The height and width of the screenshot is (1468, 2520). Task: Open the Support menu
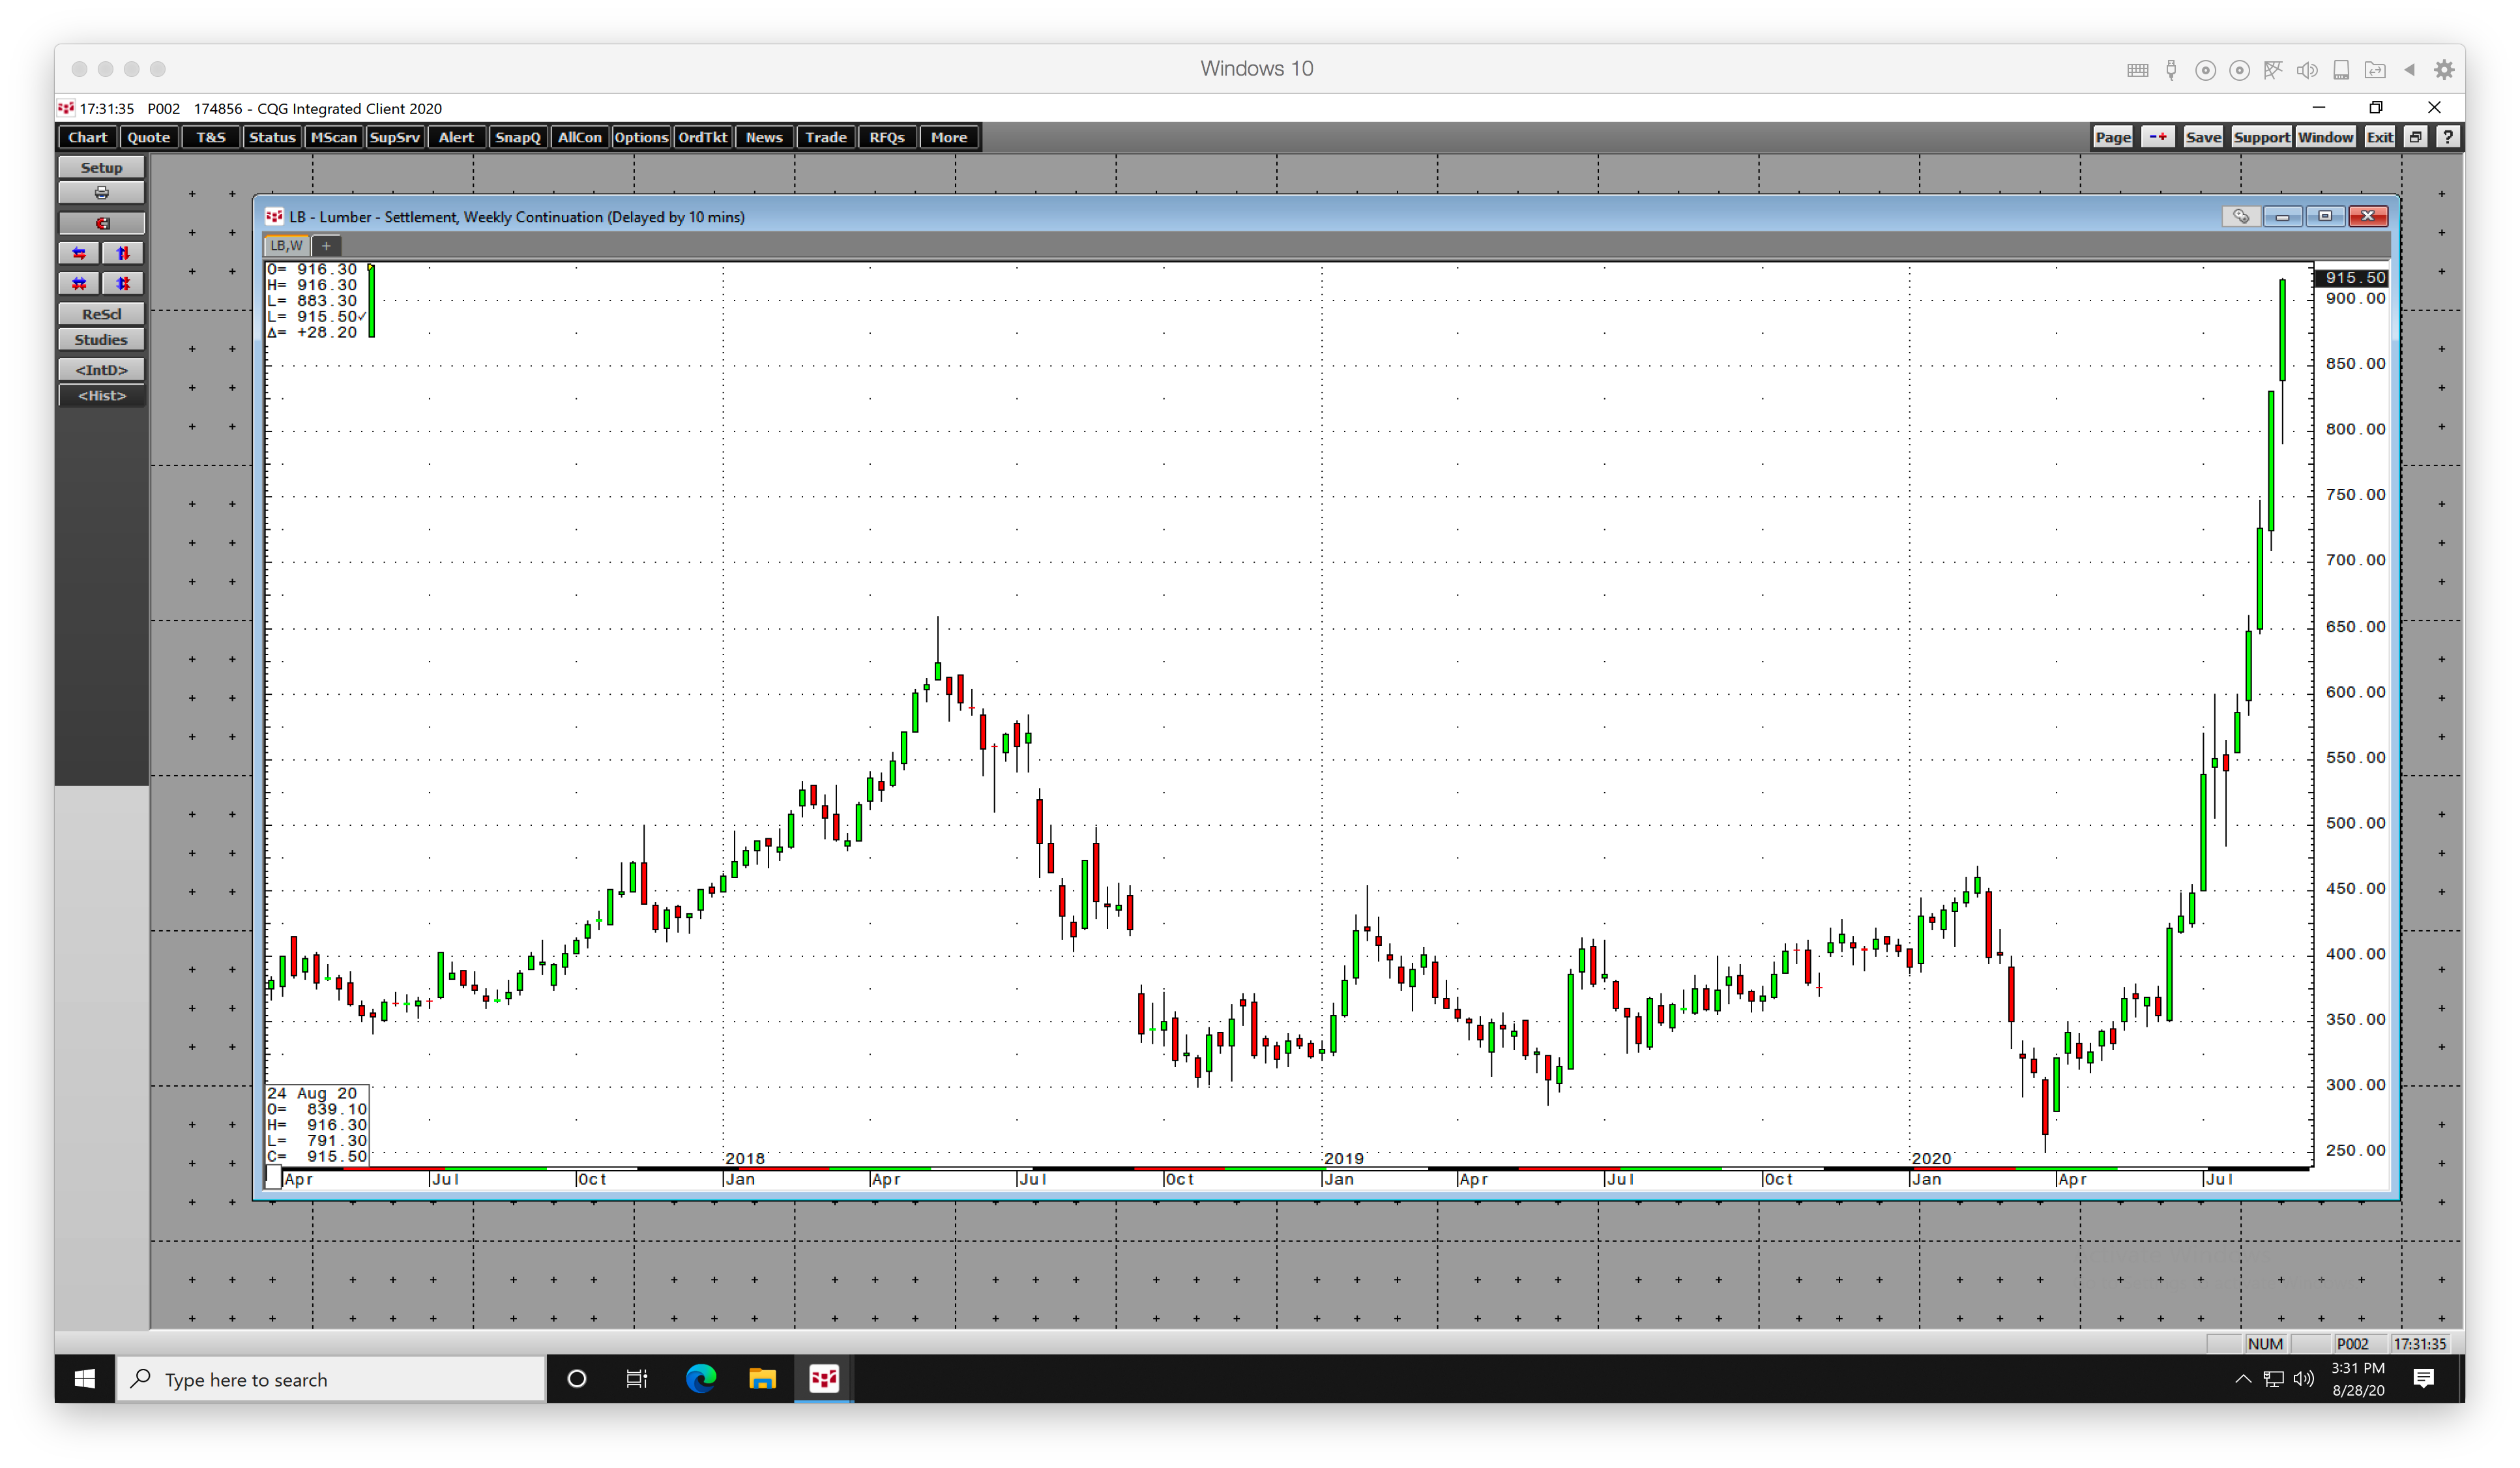coord(2261,137)
